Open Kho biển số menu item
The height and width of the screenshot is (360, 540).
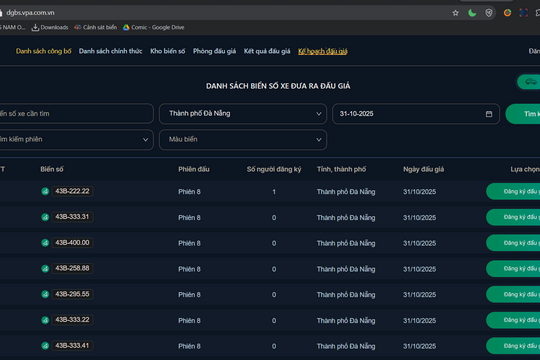coord(167,51)
